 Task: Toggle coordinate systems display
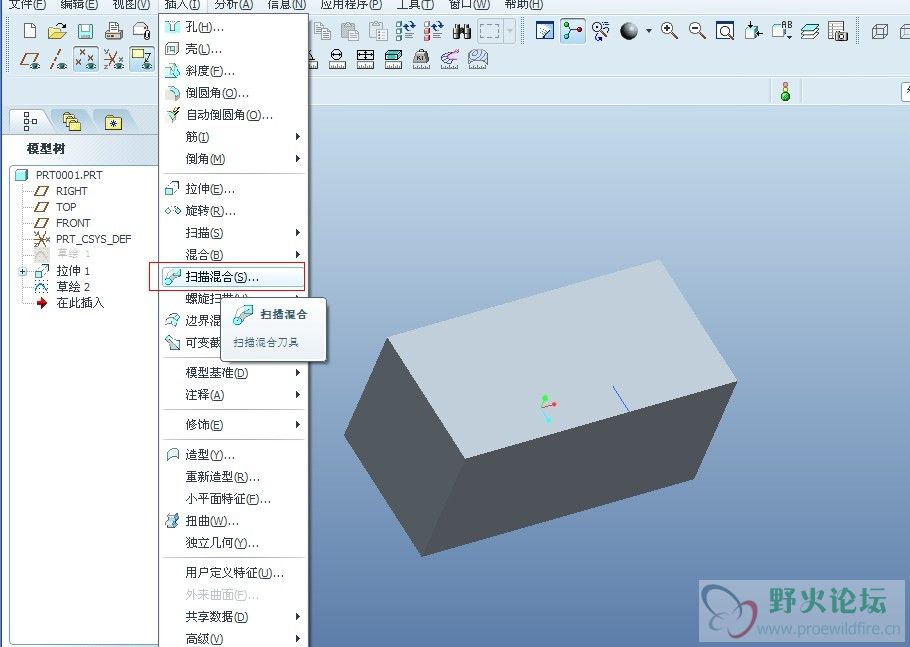click(114, 59)
